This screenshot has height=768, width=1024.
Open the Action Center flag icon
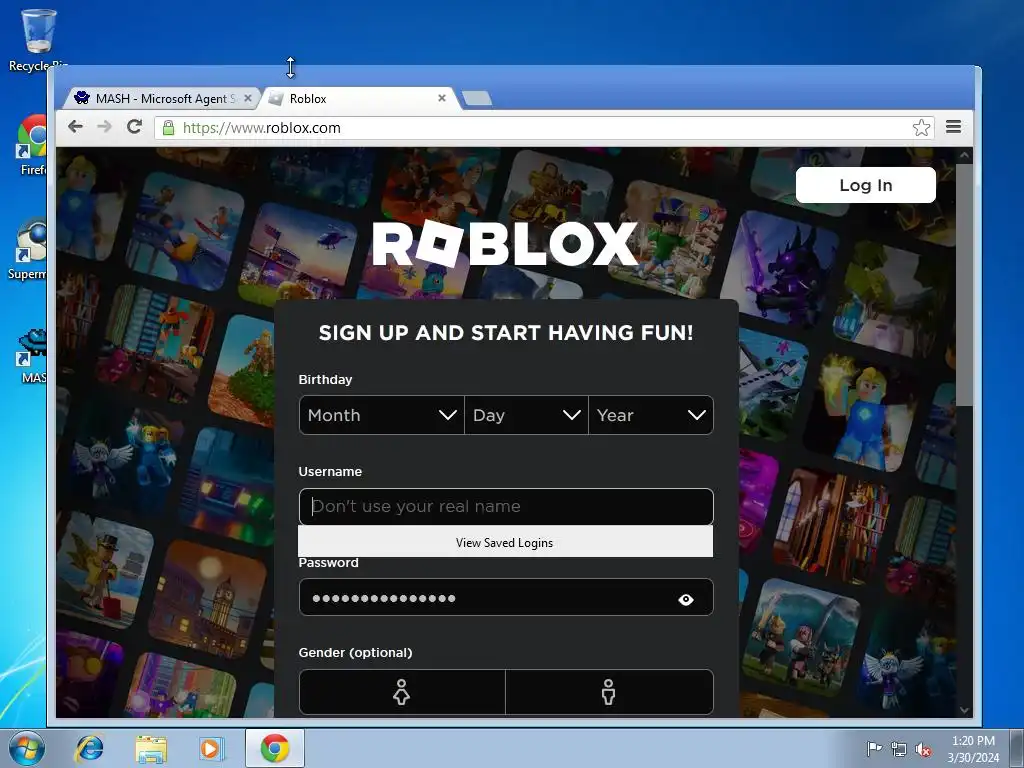point(874,748)
